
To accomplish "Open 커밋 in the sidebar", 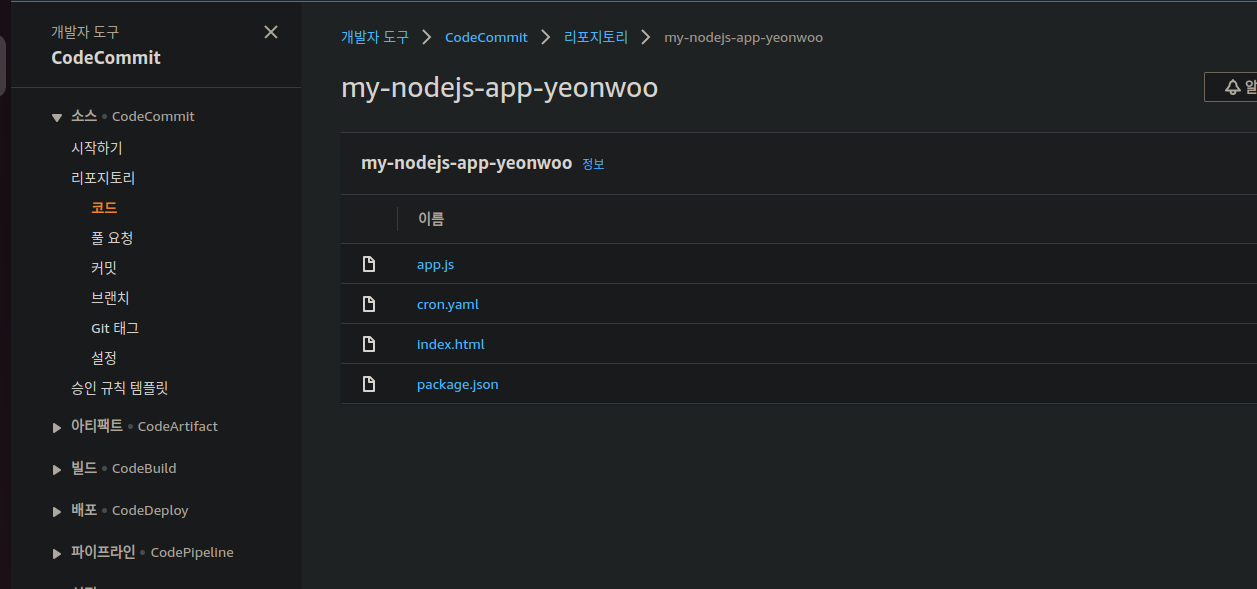I will (104, 268).
